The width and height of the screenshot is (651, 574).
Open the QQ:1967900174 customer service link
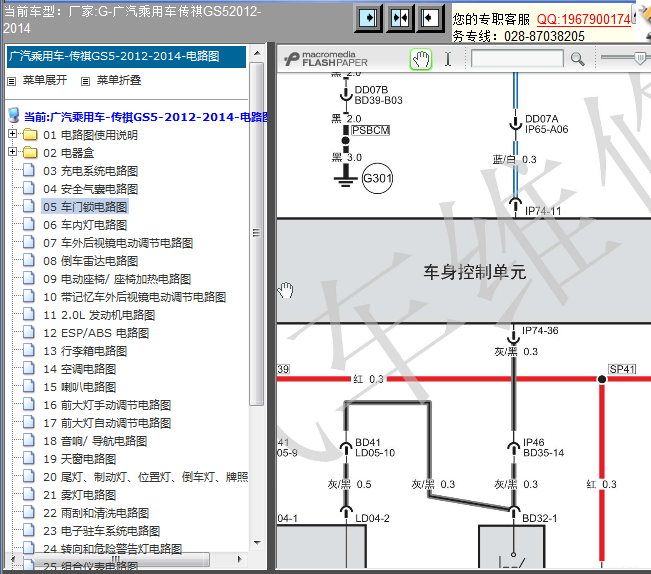pos(584,19)
